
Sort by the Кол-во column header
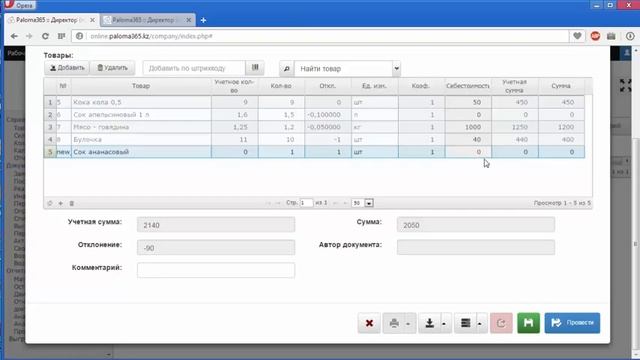point(281,86)
